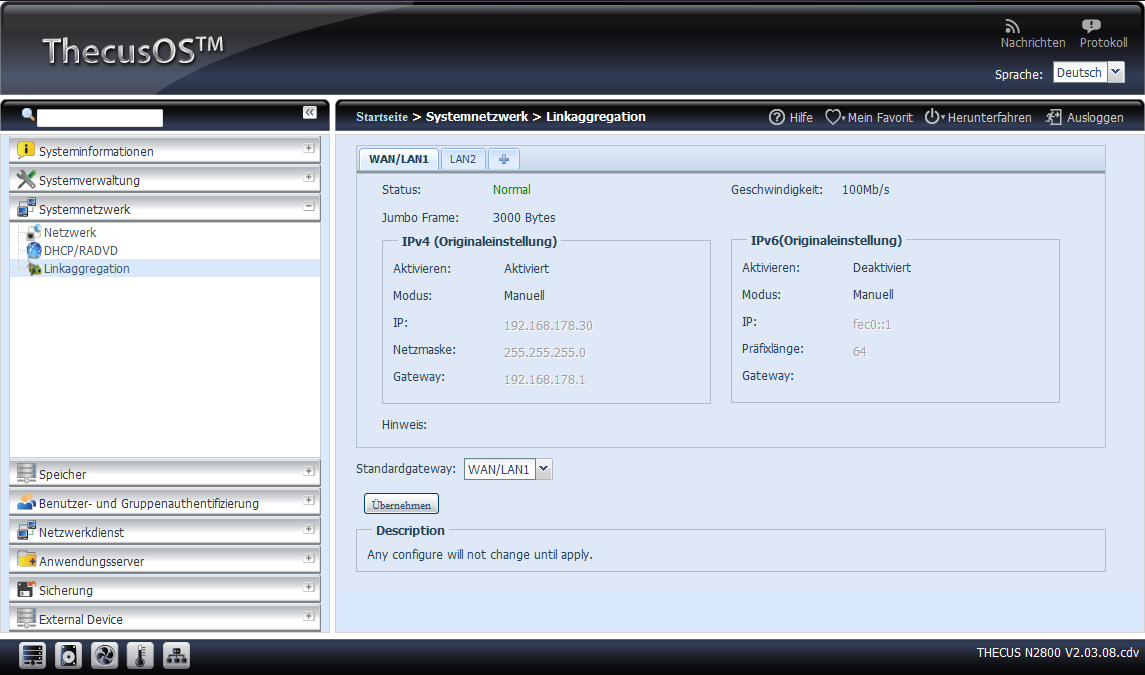Click the network status icon in footer
The height and width of the screenshot is (675, 1145).
(176, 656)
